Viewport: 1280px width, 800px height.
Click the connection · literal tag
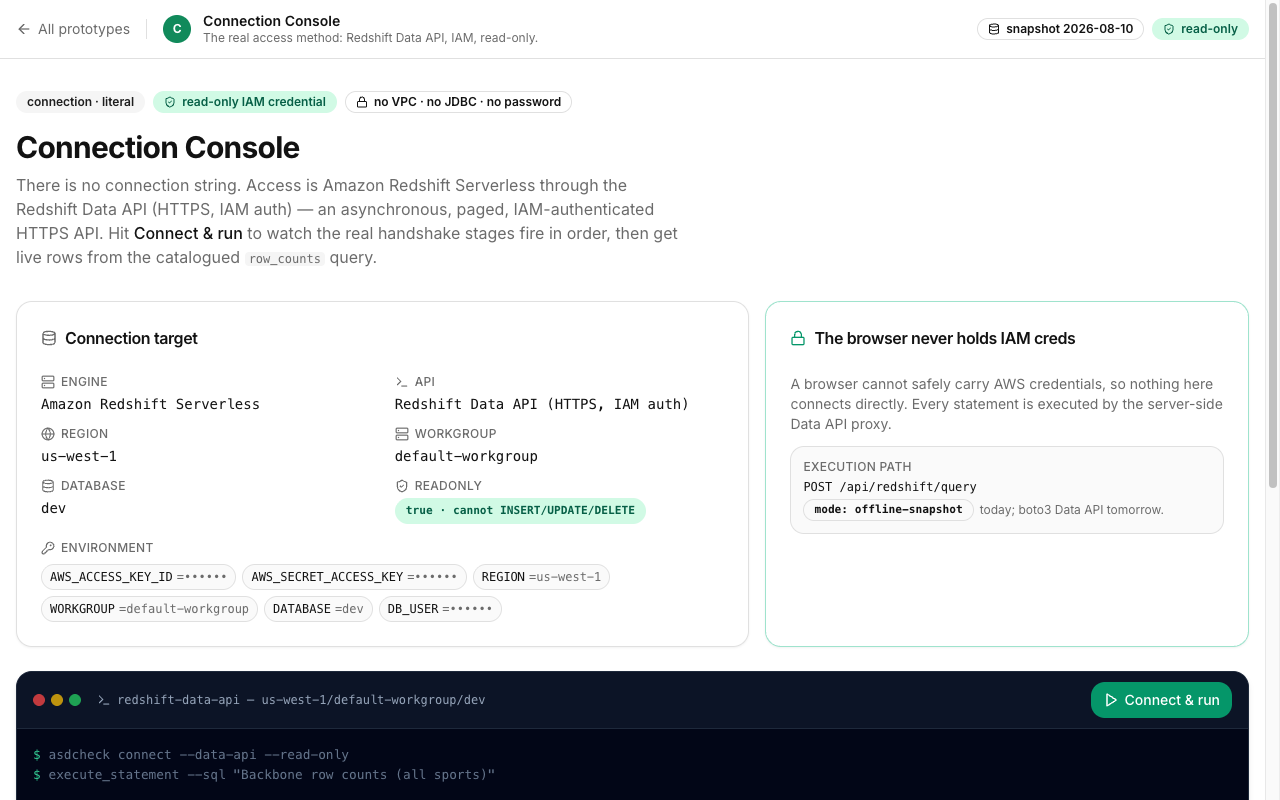(x=80, y=102)
